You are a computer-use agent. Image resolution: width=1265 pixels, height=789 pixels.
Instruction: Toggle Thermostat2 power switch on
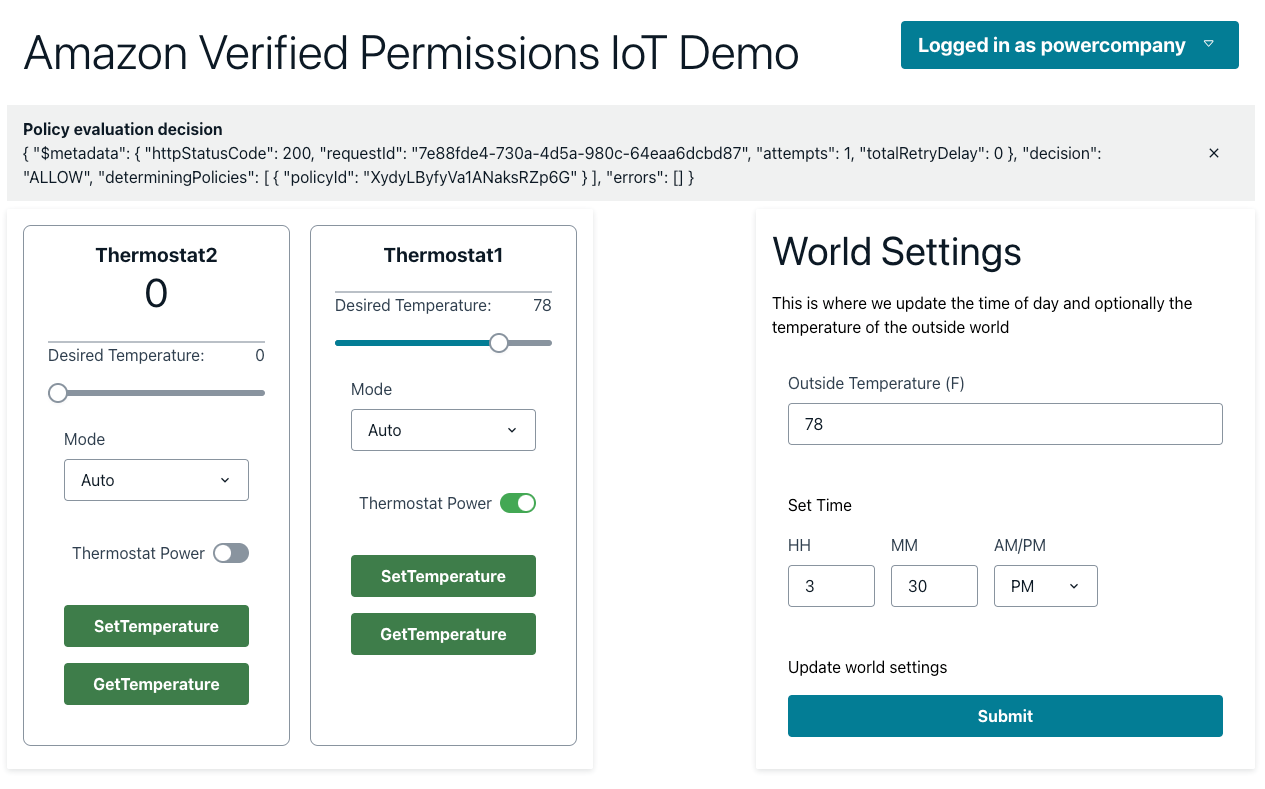click(x=231, y=553)
